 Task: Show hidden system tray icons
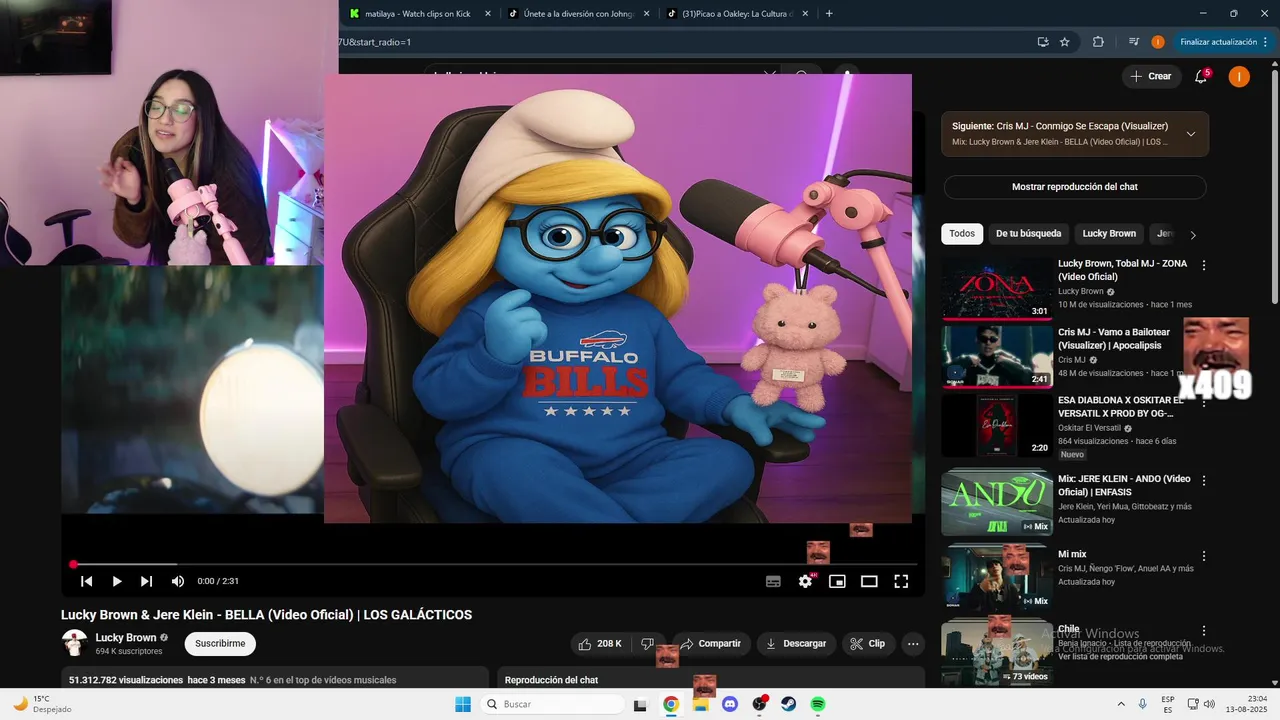pyautogui.click(x=1120, y=704)
